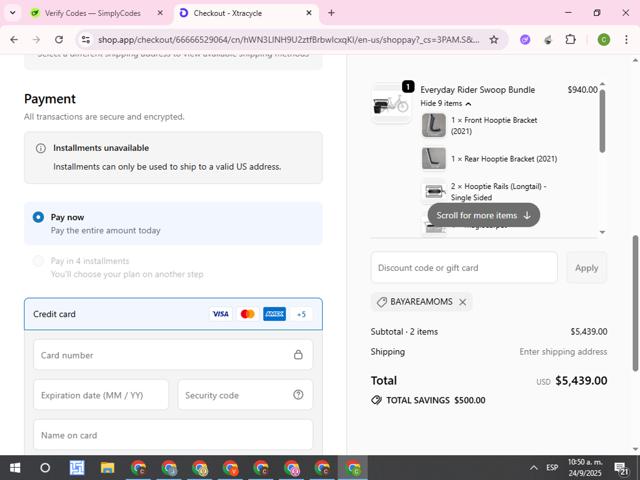Close the Checkout - Xtracycle tab
Viewport: 640px width, 480px height.
309,13
